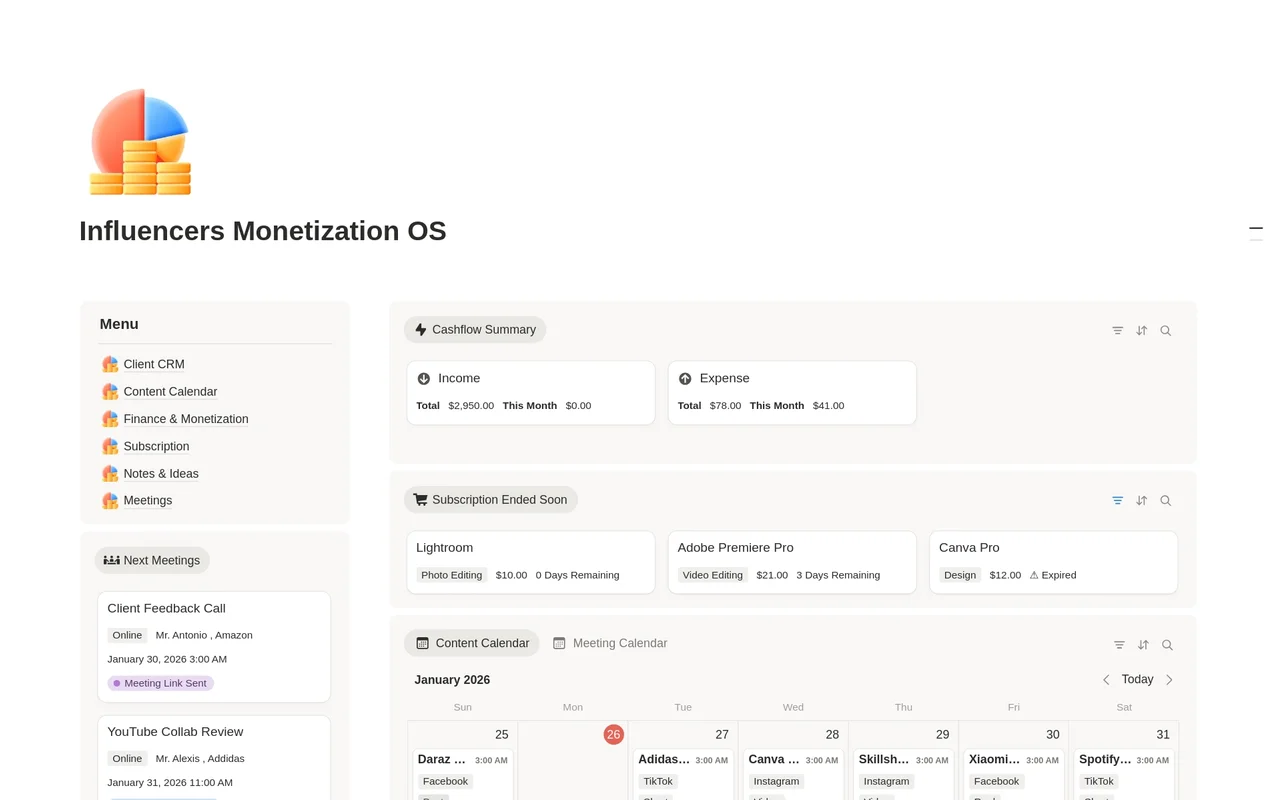Select the Cashflow Summary view tab
1280x800 pixels.
[475, 329]
